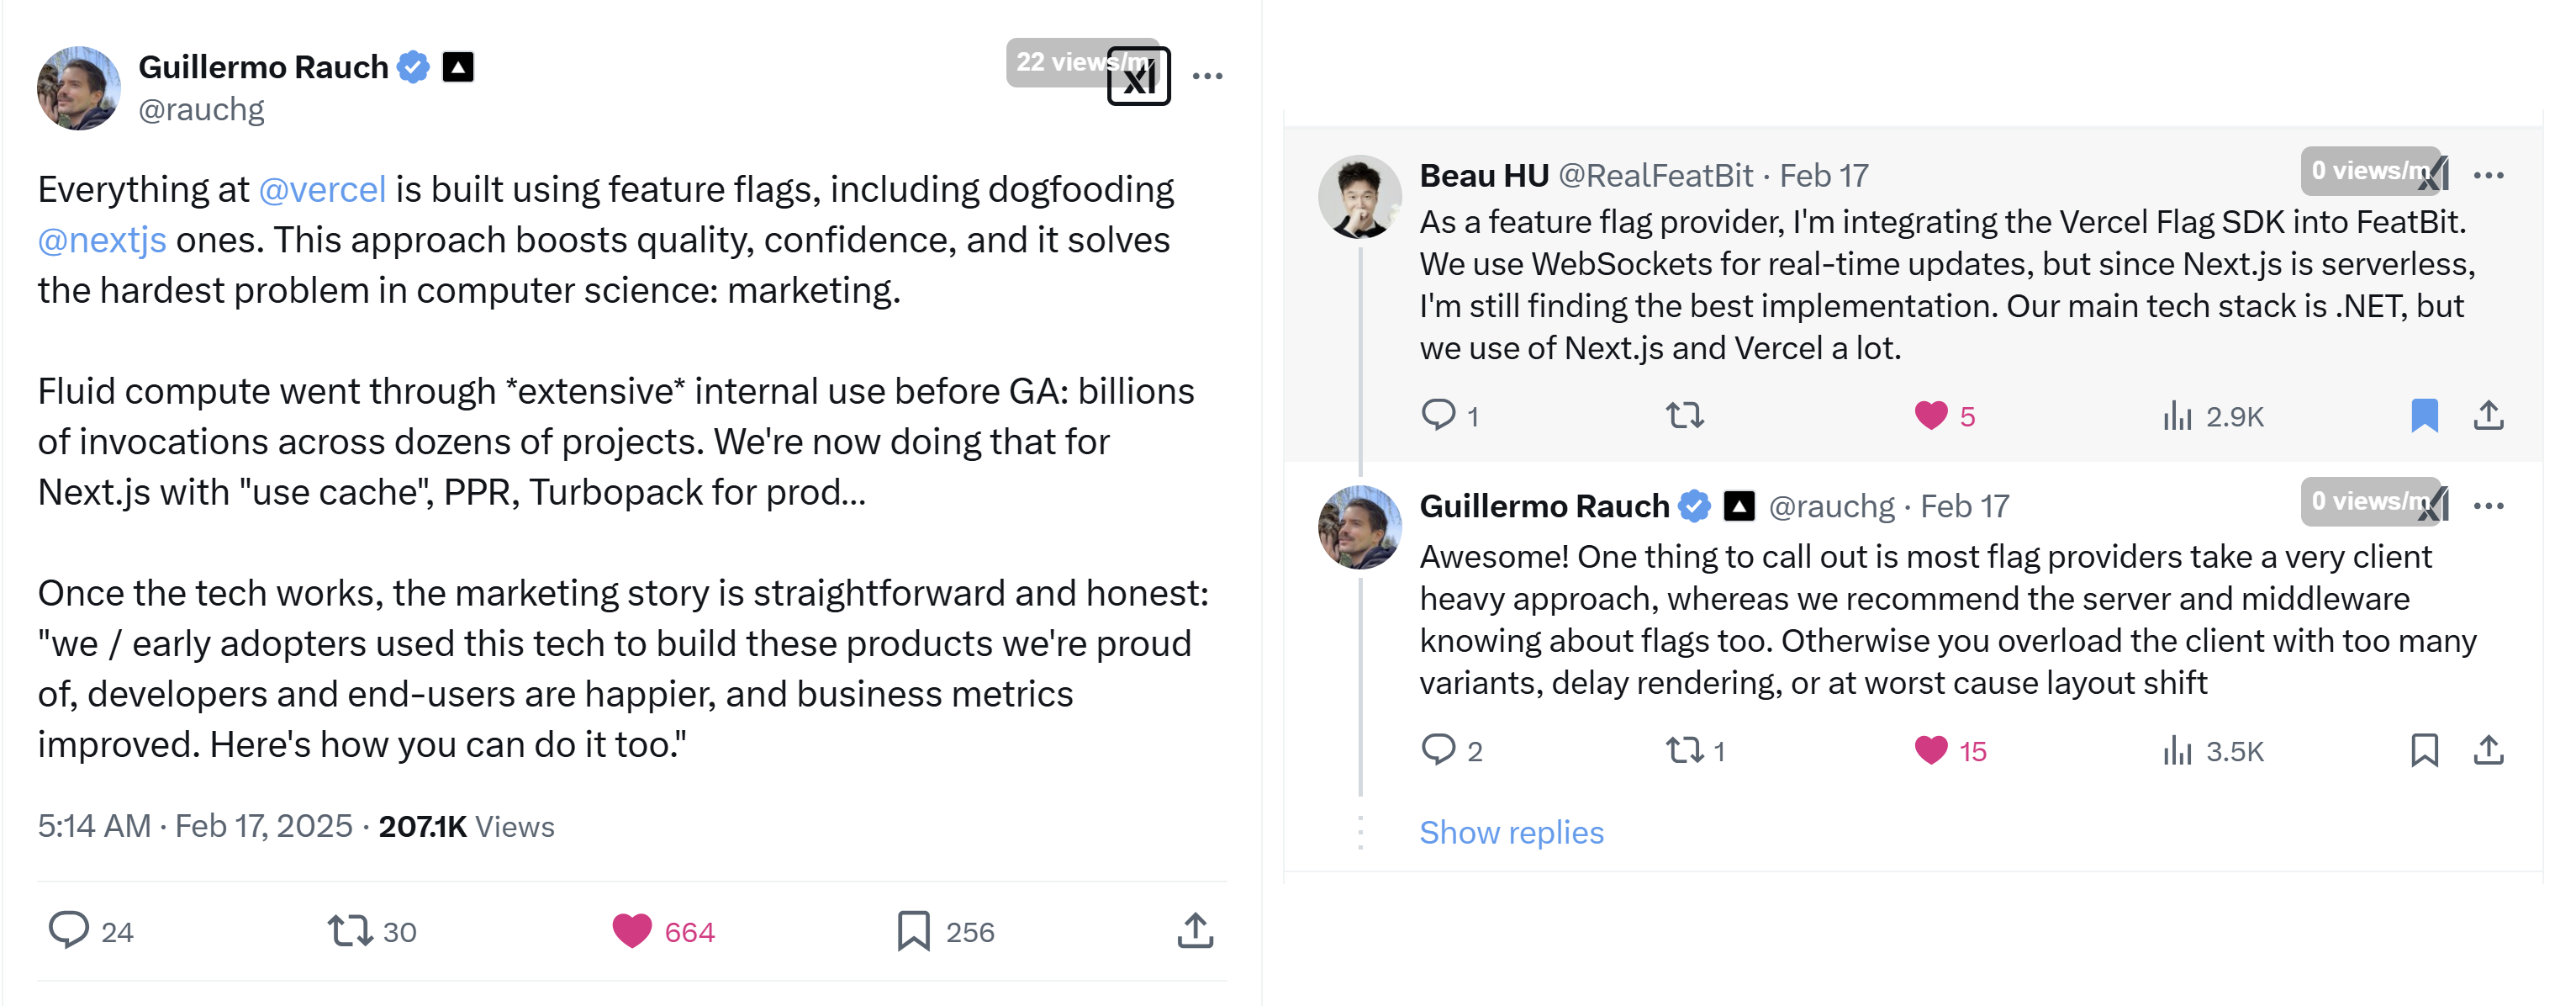Show replies under Guillermo's reply
The height and width of the screenshot is (1006, 2576).
click(x=1511, y=832)
